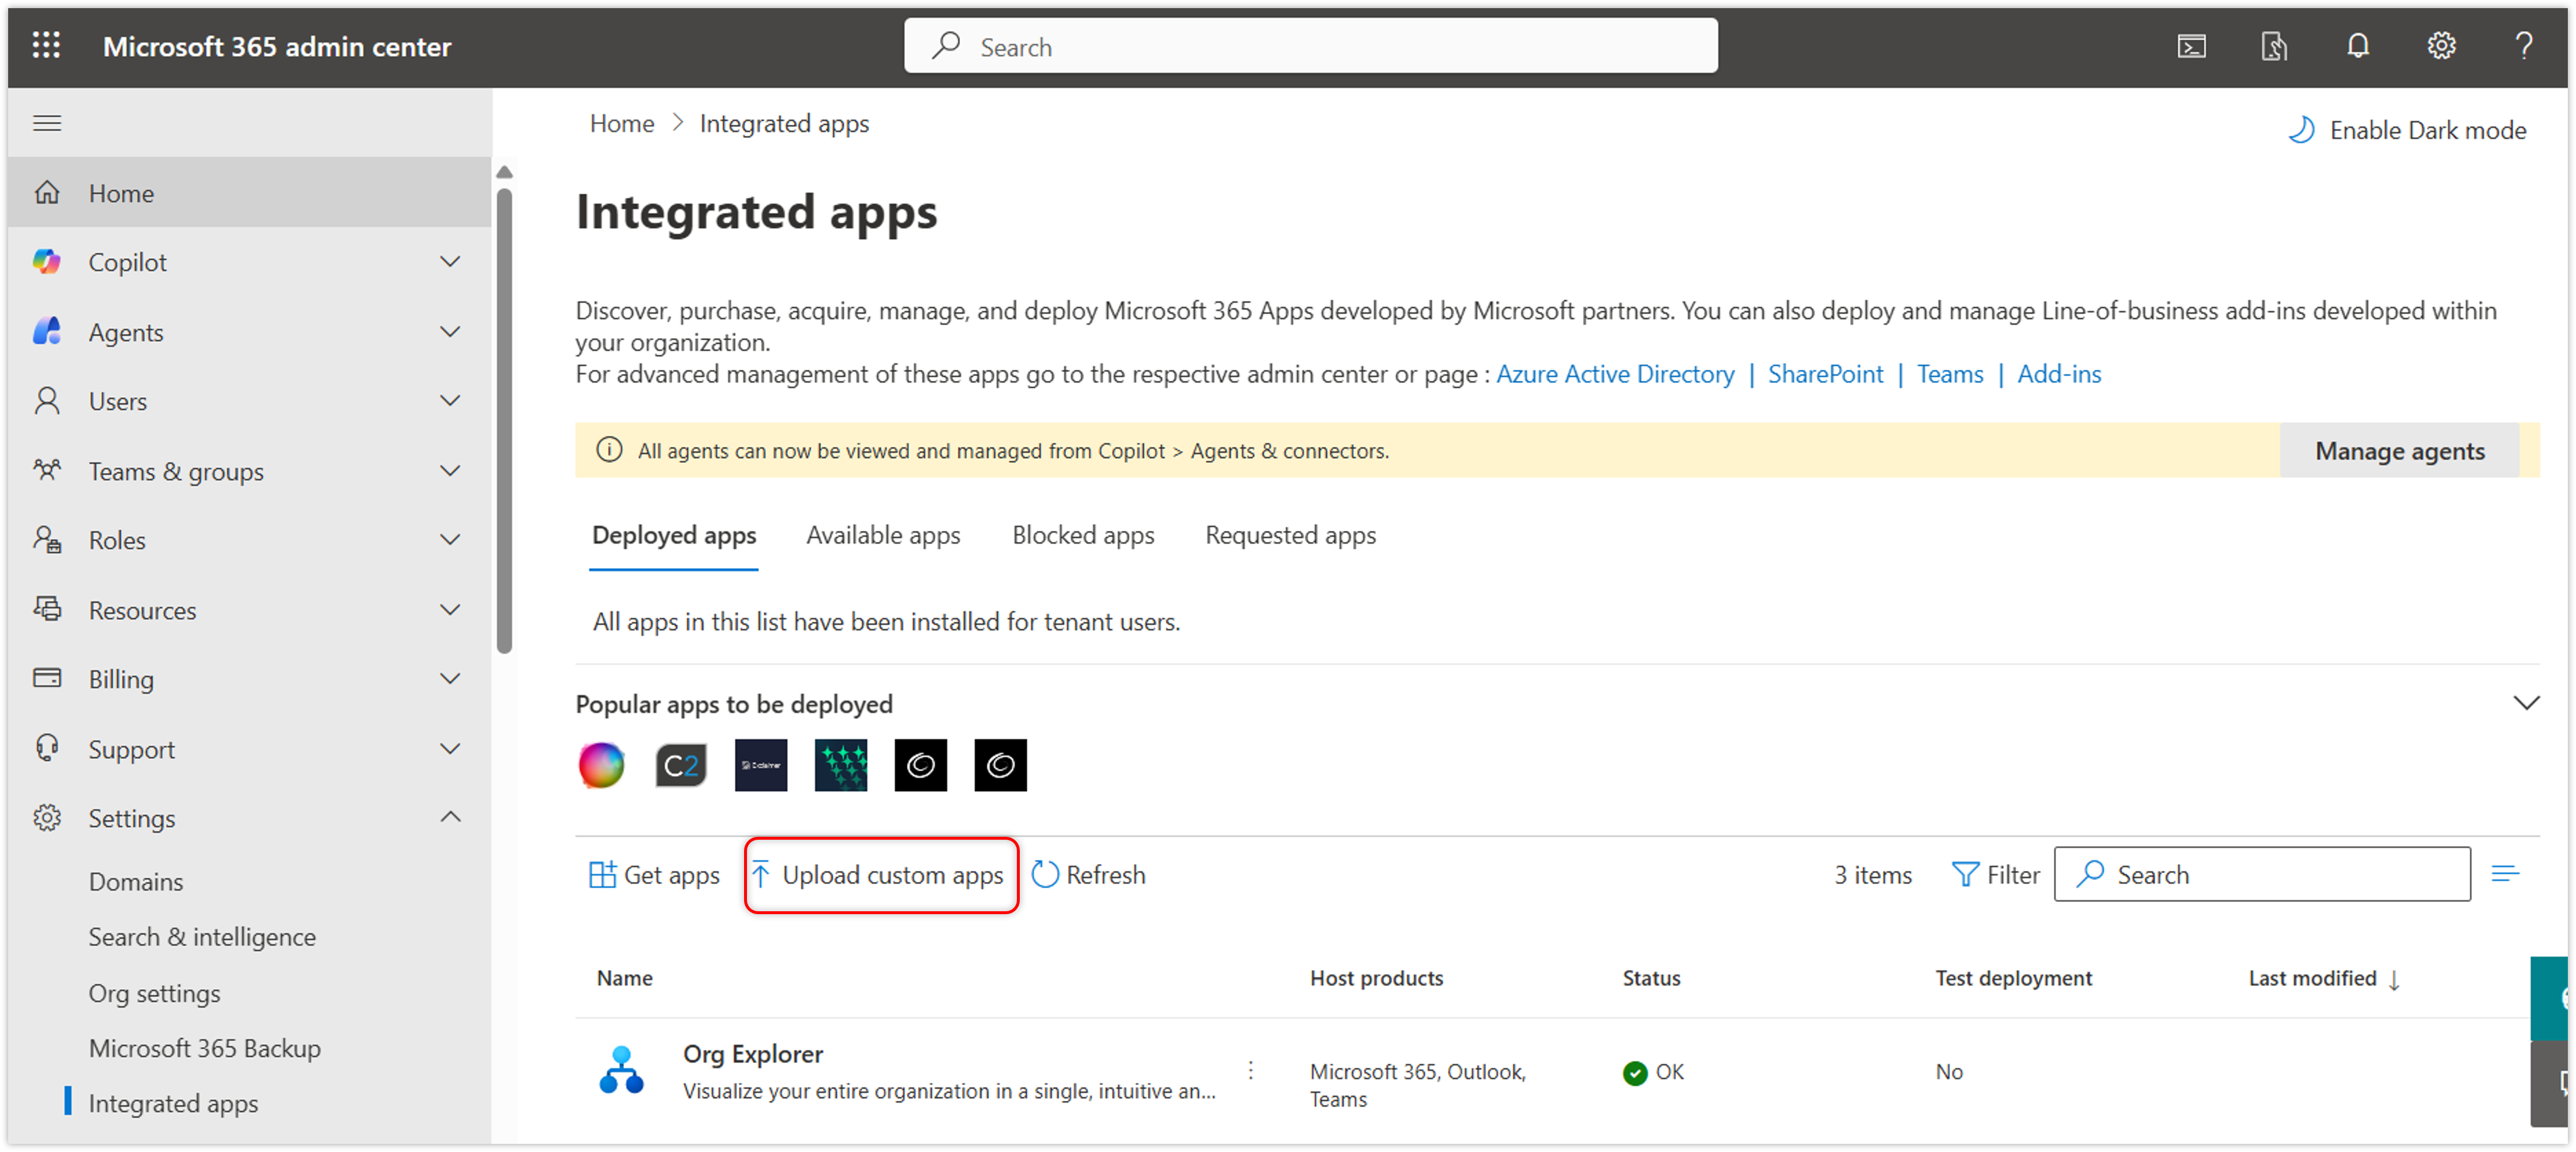Go to Home in sidebar
The image size is (2576, 1152).
(249, 193)
